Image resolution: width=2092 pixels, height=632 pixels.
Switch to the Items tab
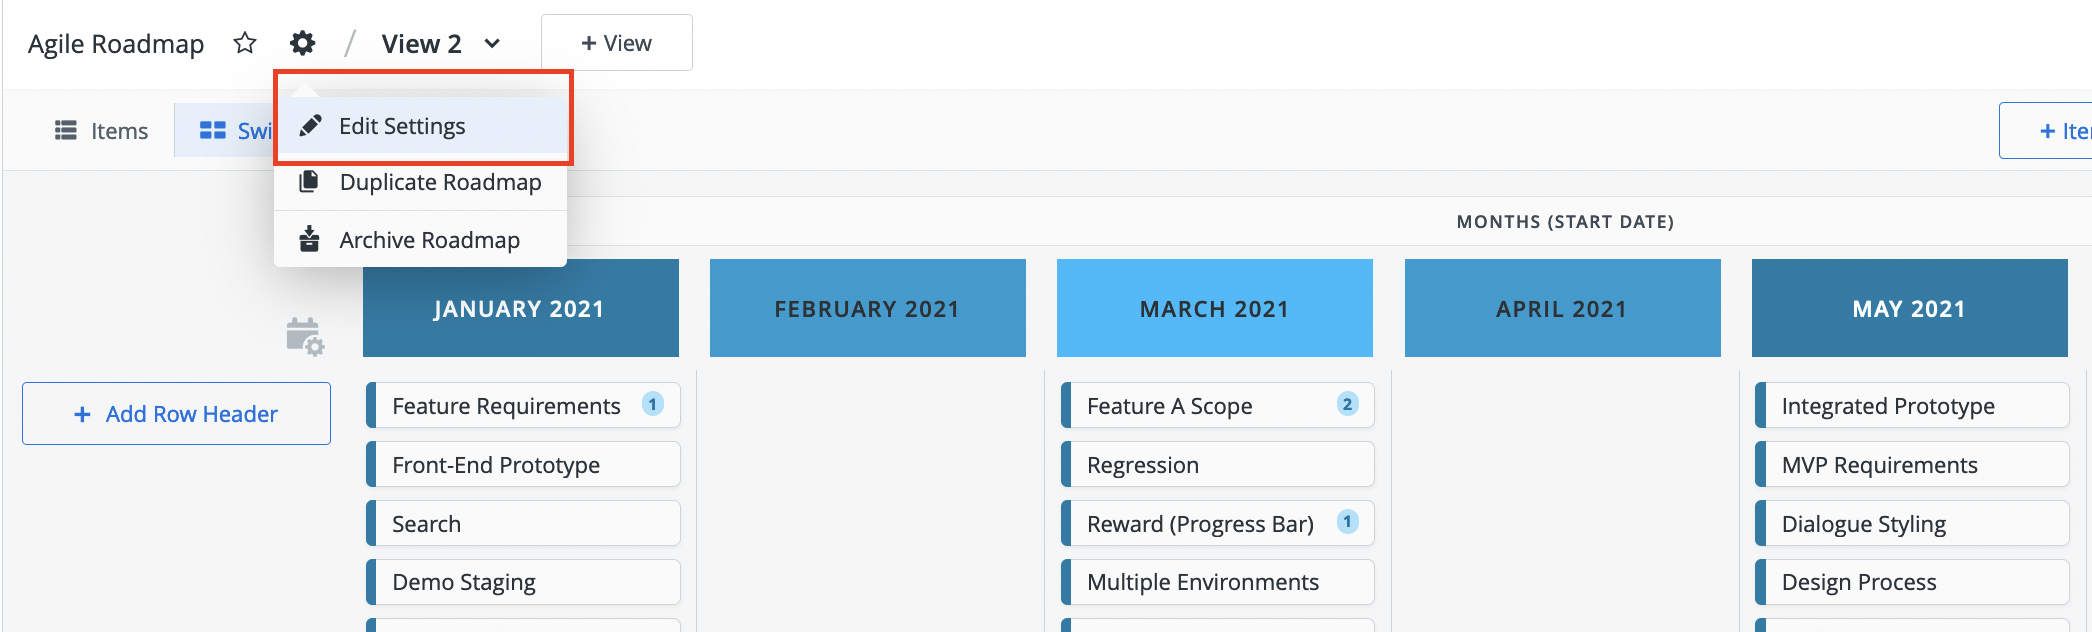101,131
